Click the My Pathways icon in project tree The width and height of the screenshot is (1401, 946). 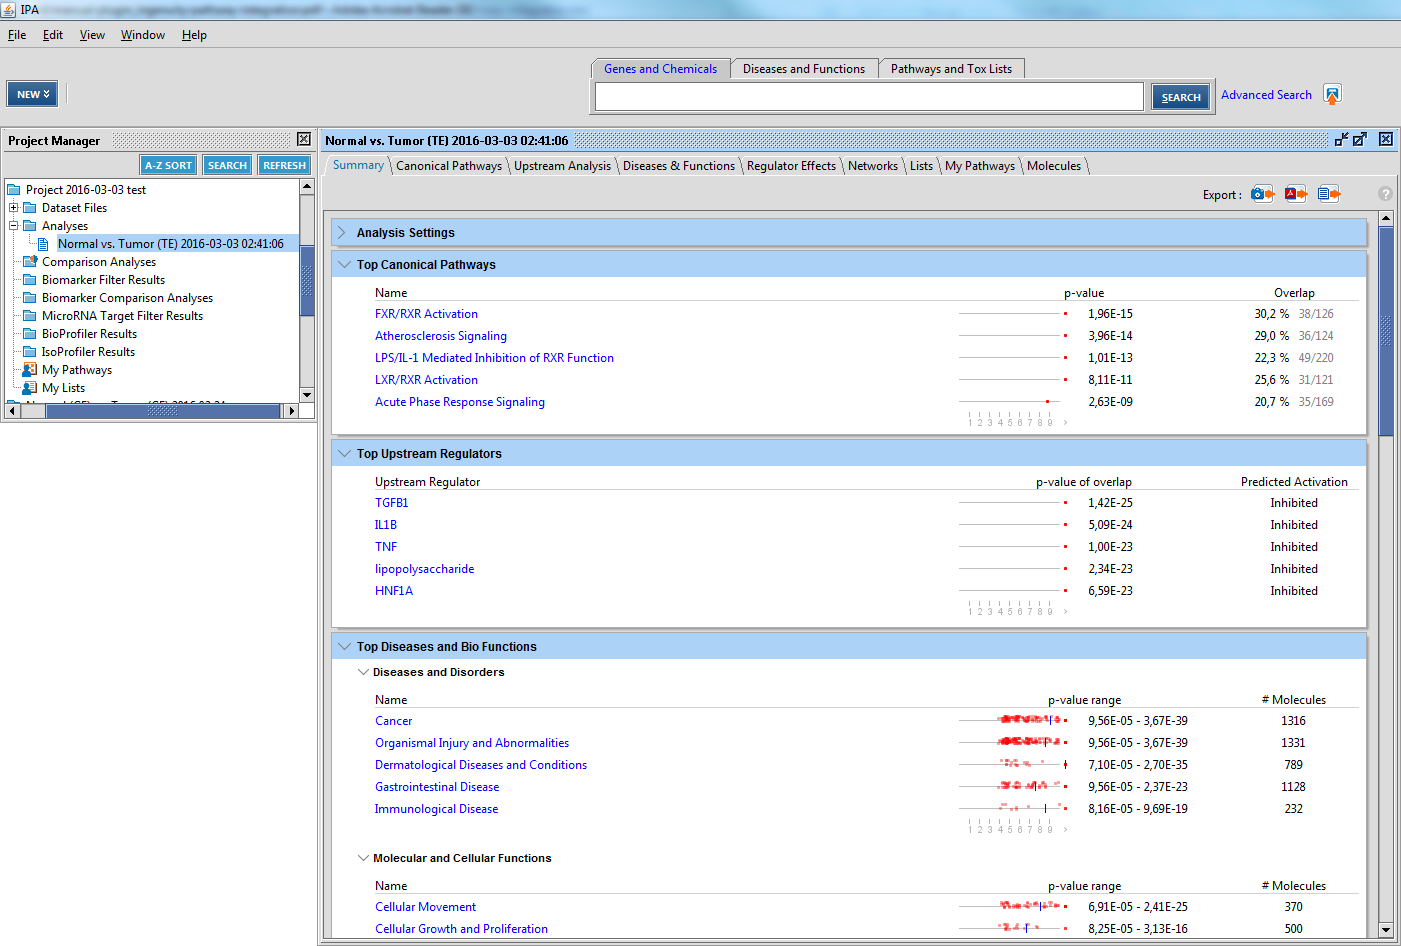tap(30, 370)
